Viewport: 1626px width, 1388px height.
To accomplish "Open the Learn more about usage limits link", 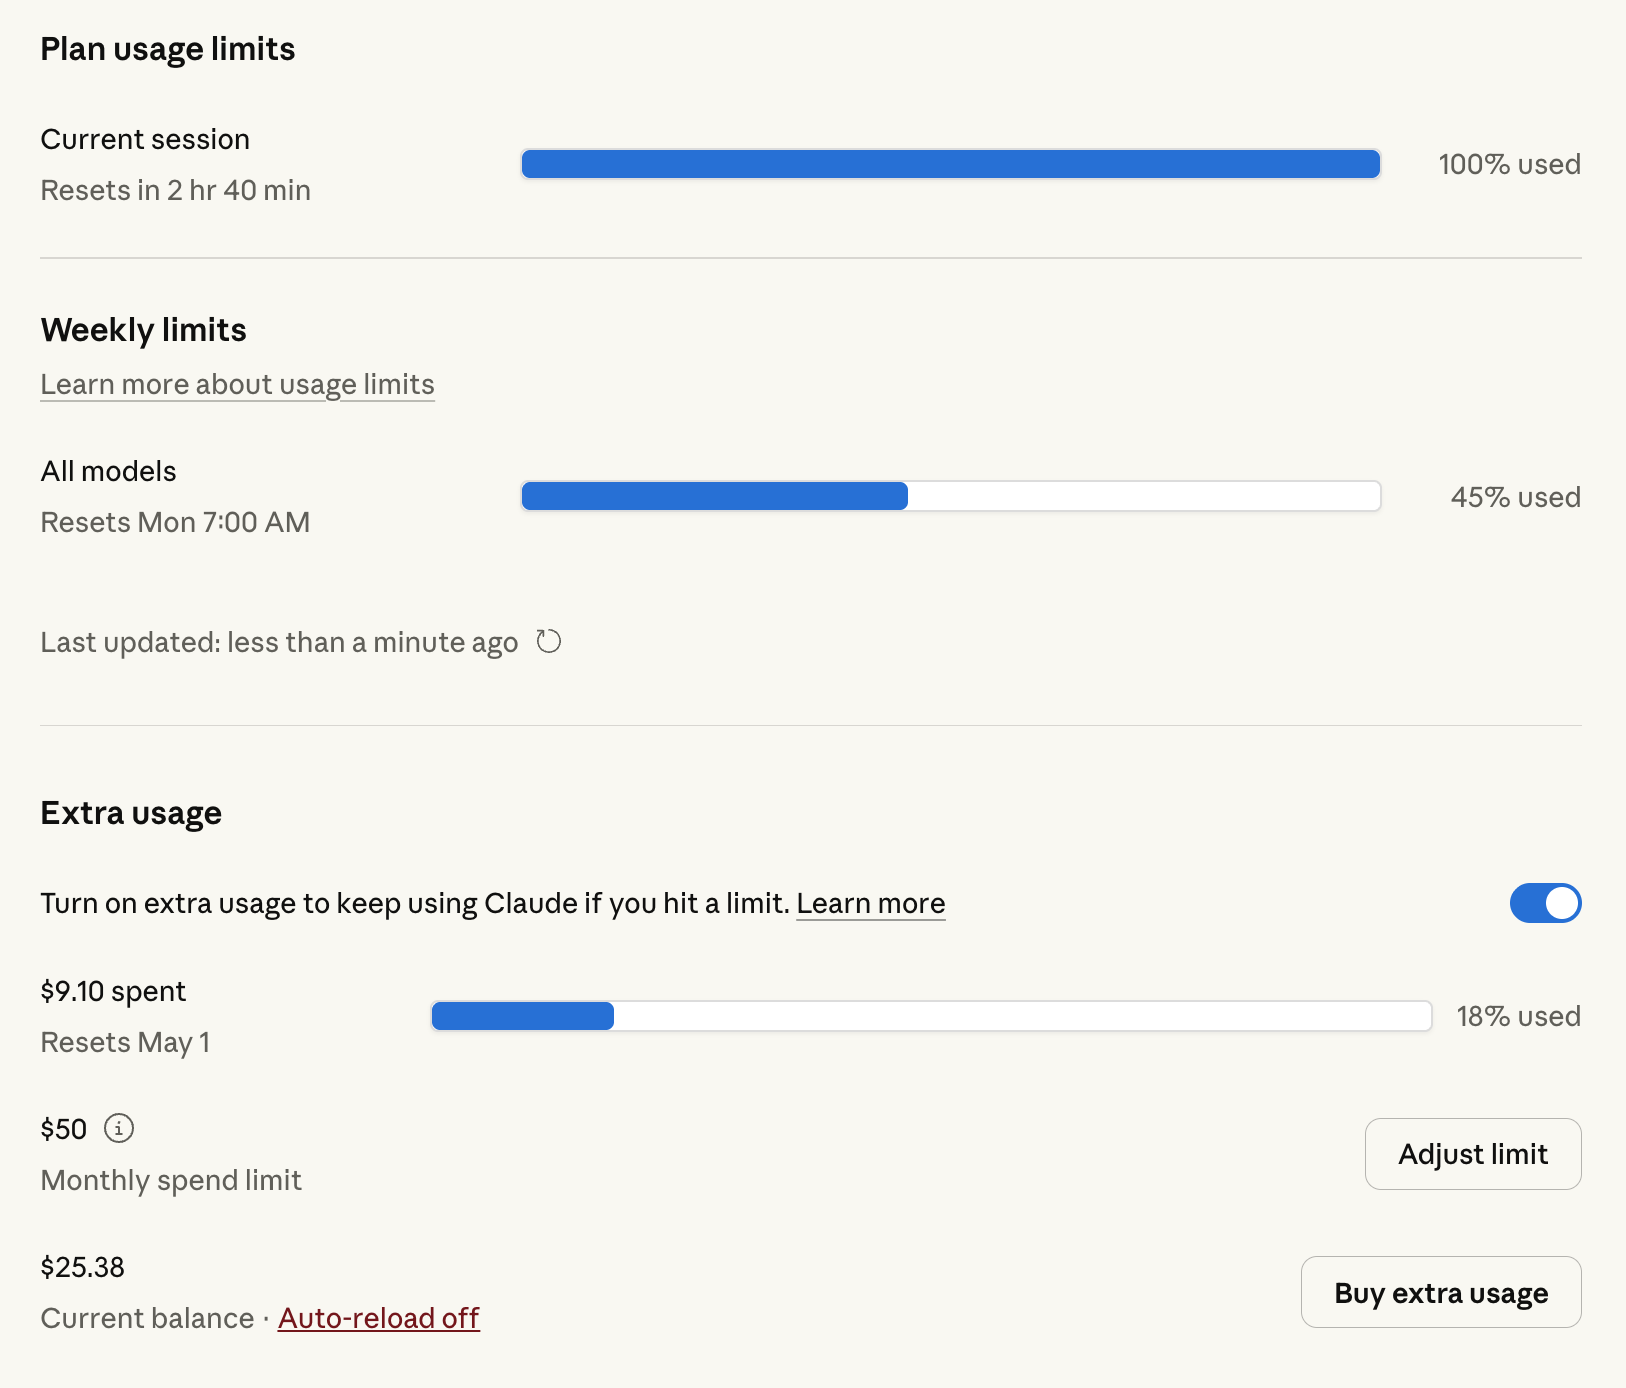I will 238,385.
